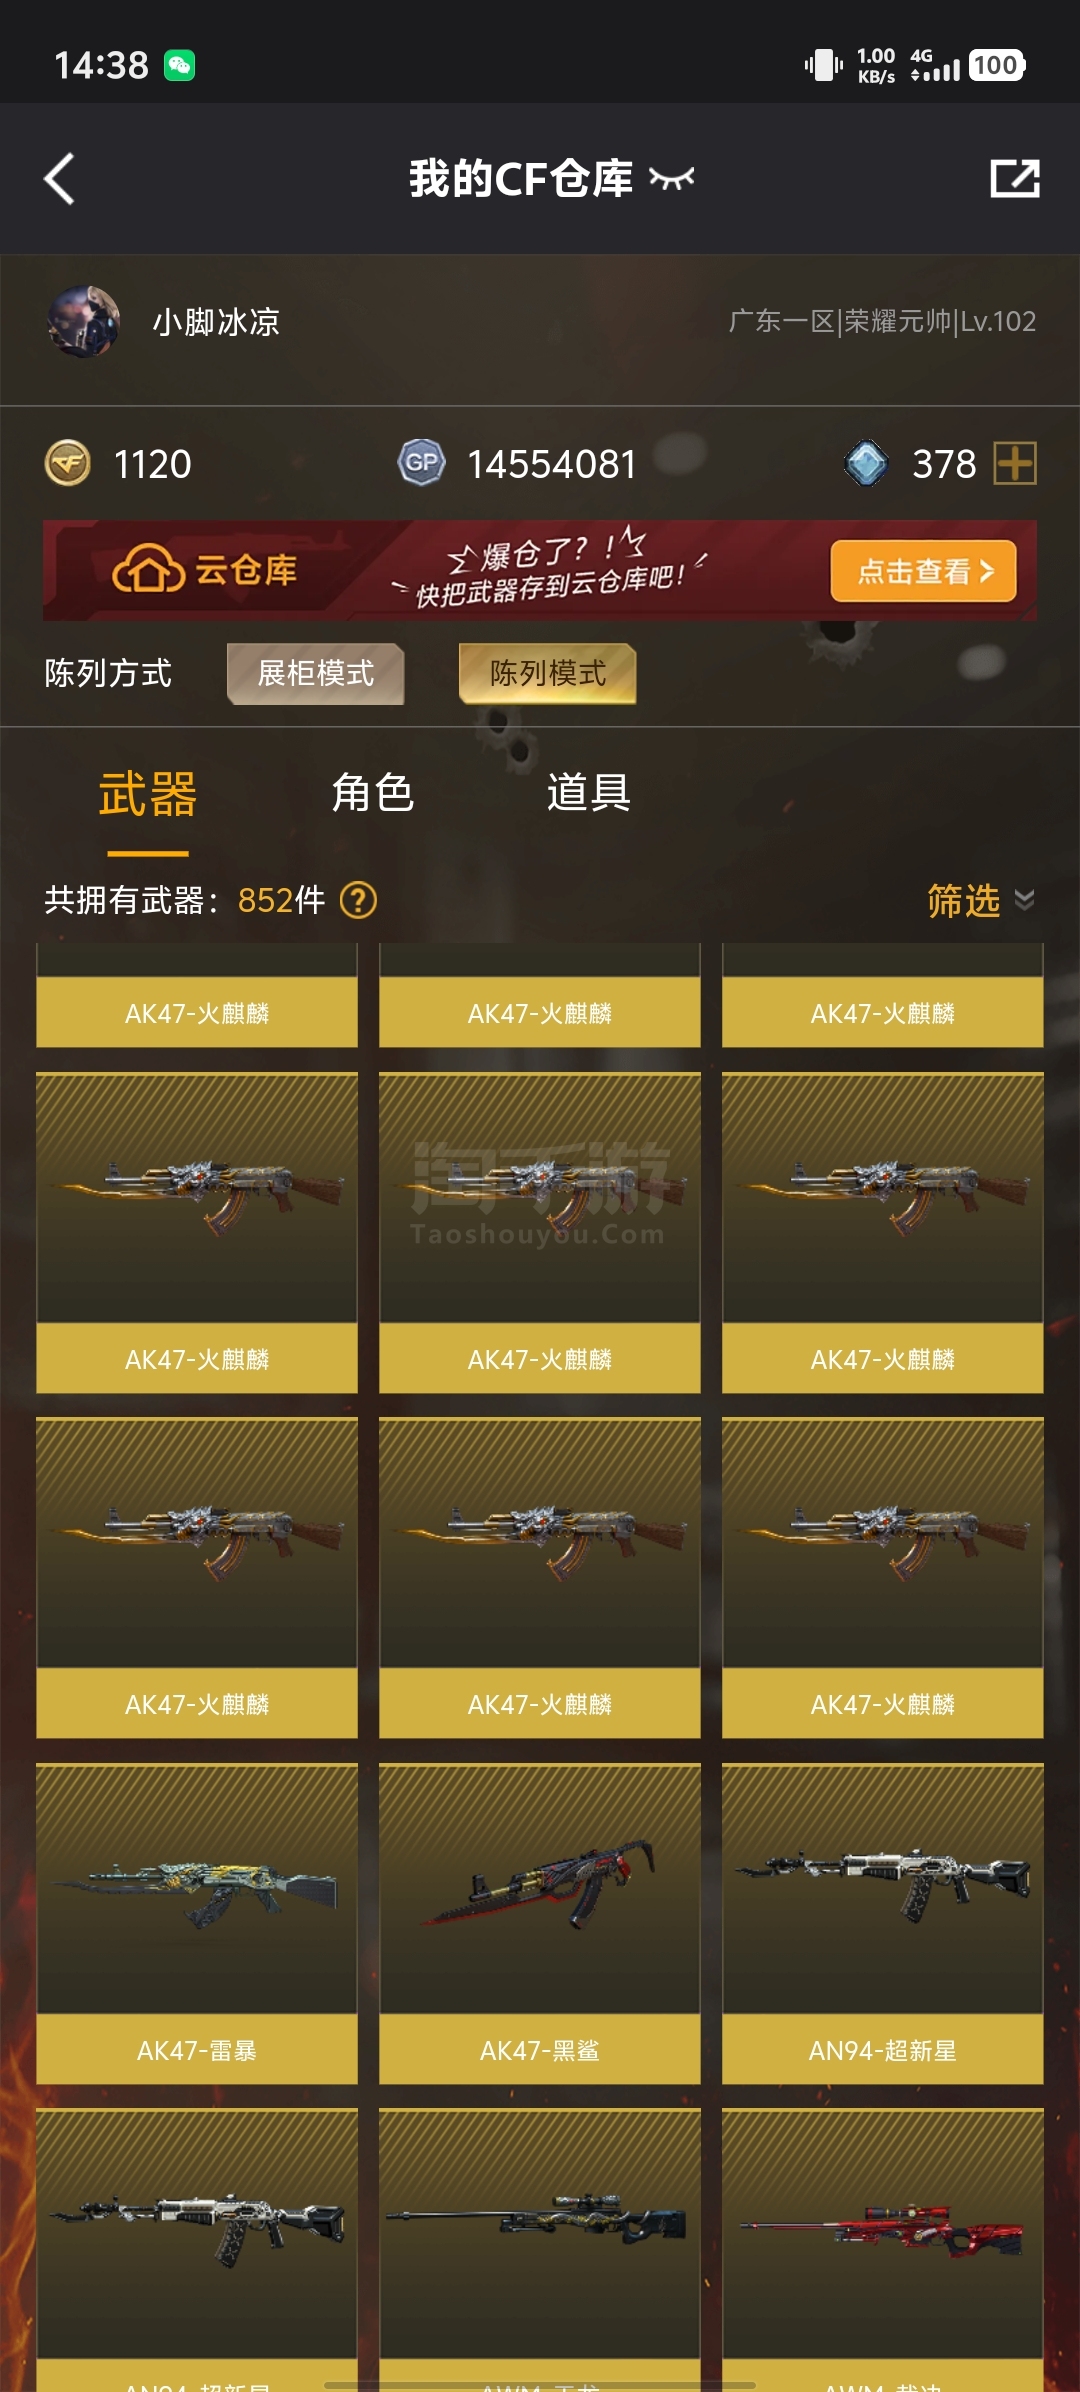This screenshot has height=2392, width=1080.
Task: Tap the GP currency icon
Action: [422, 462]
